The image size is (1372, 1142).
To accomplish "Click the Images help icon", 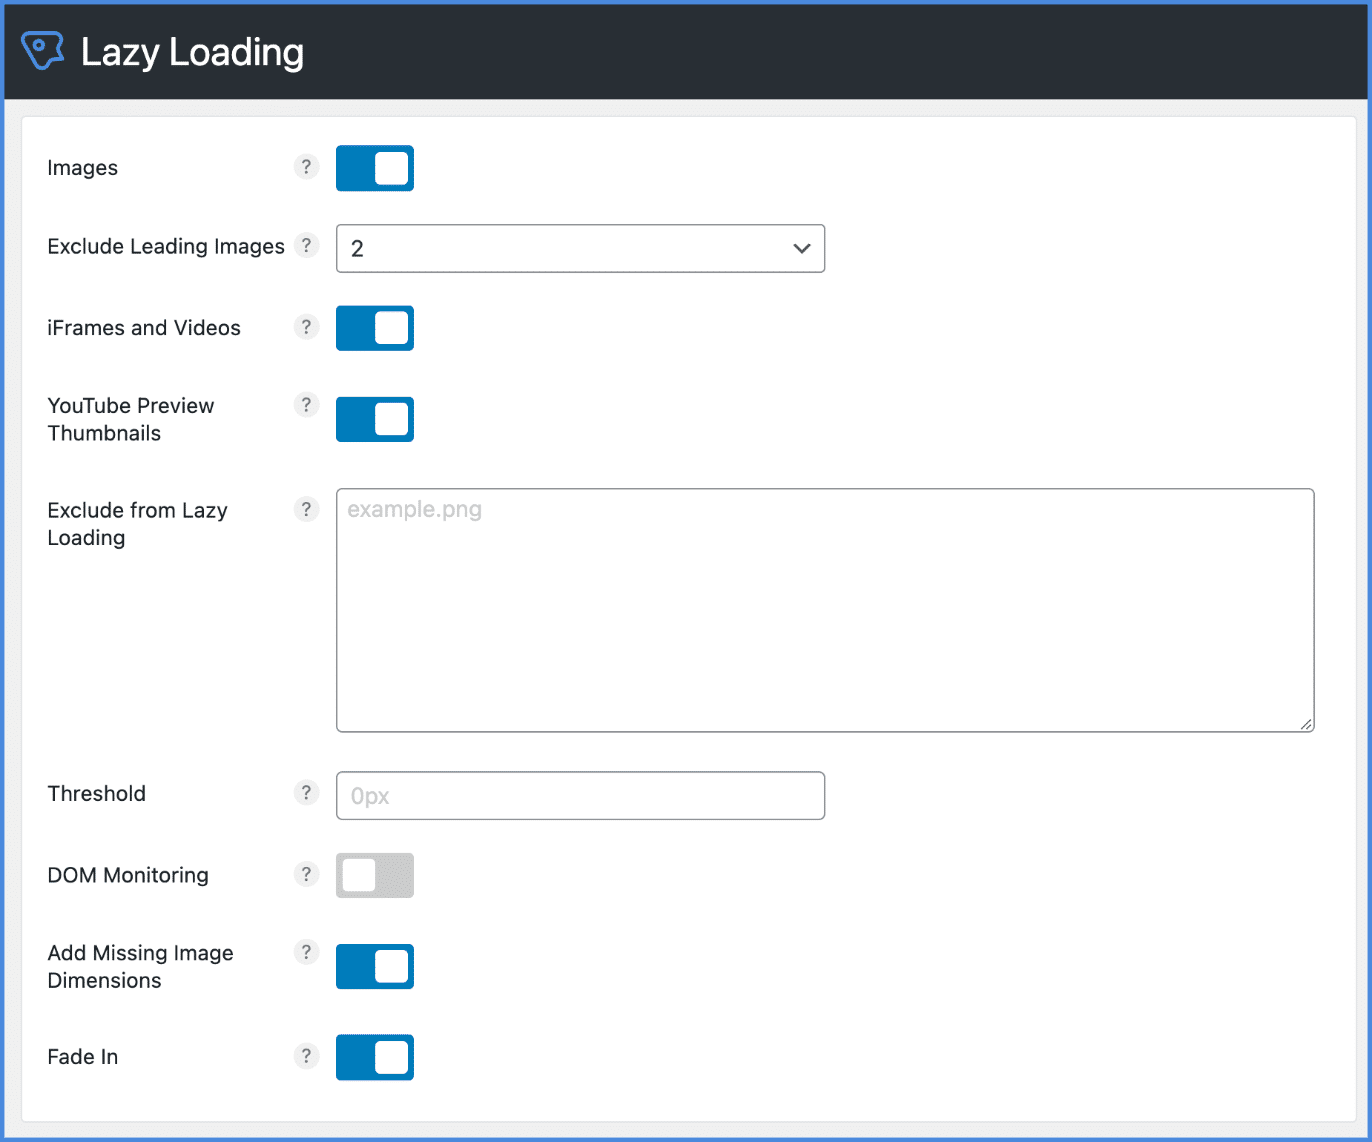I will click(306, 167).
